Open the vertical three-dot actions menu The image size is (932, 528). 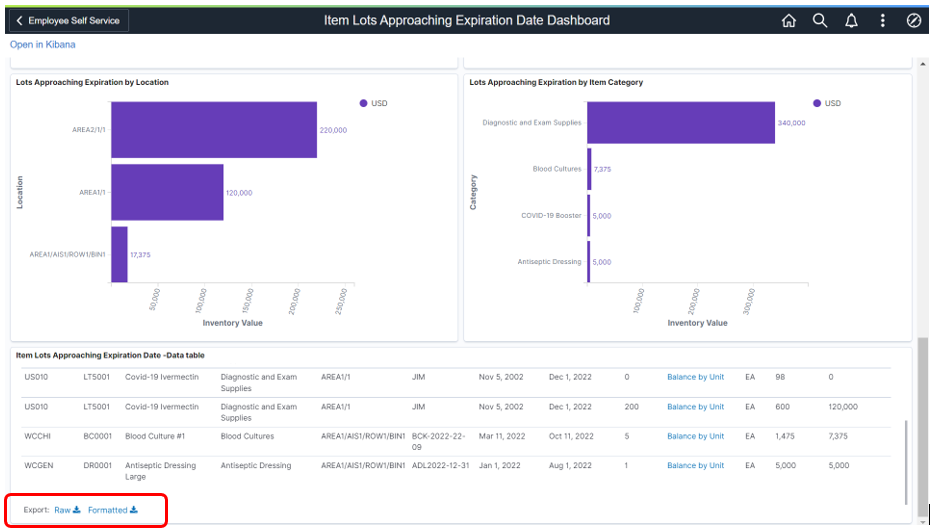tap(882, 20)
